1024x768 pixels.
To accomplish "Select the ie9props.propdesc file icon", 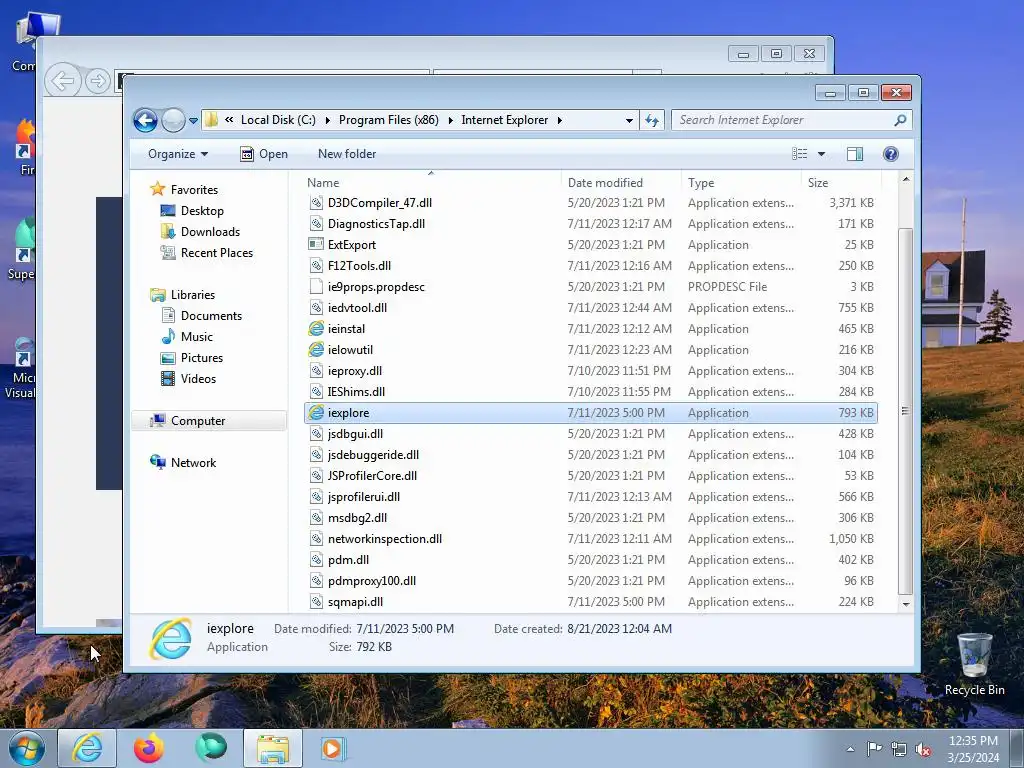I will 316,287.
